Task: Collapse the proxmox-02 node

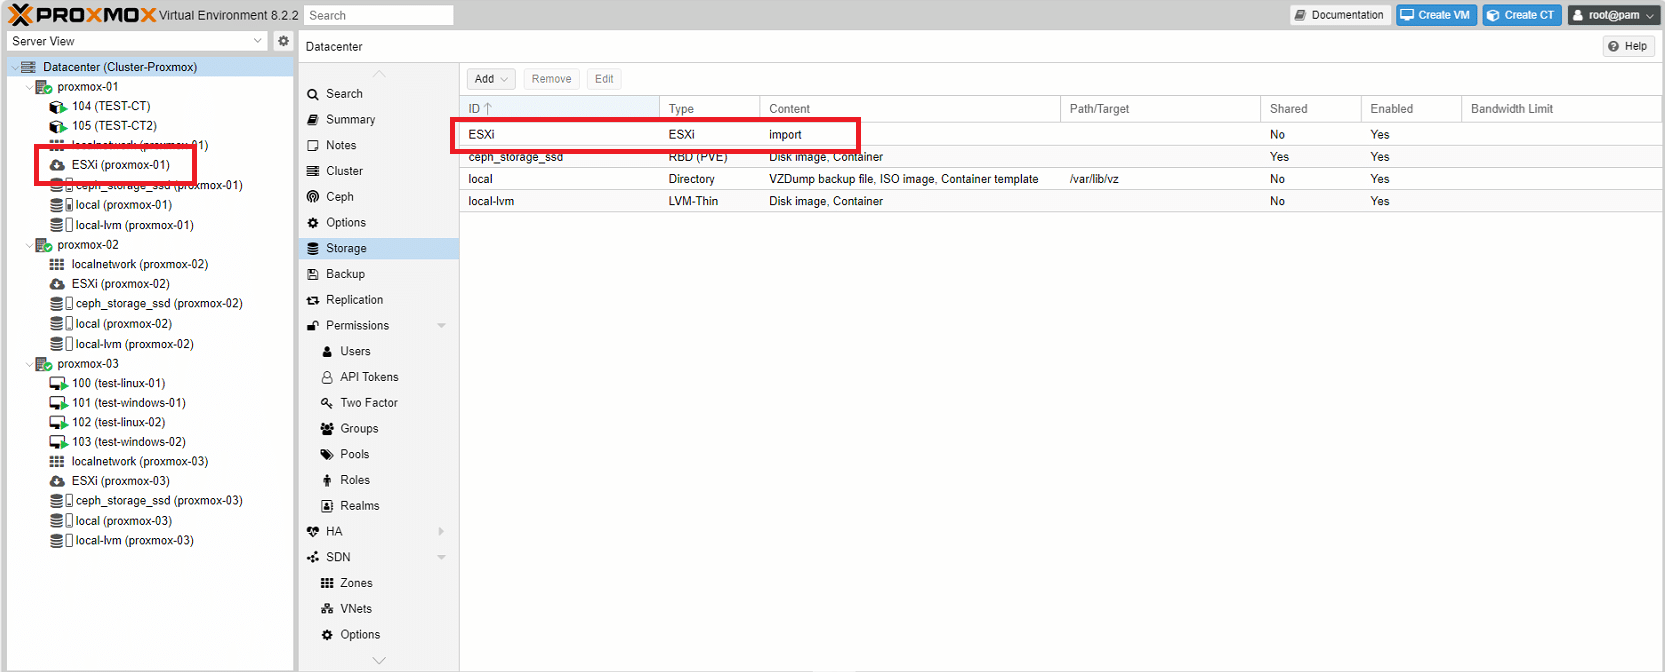Action: pos(28,245)
